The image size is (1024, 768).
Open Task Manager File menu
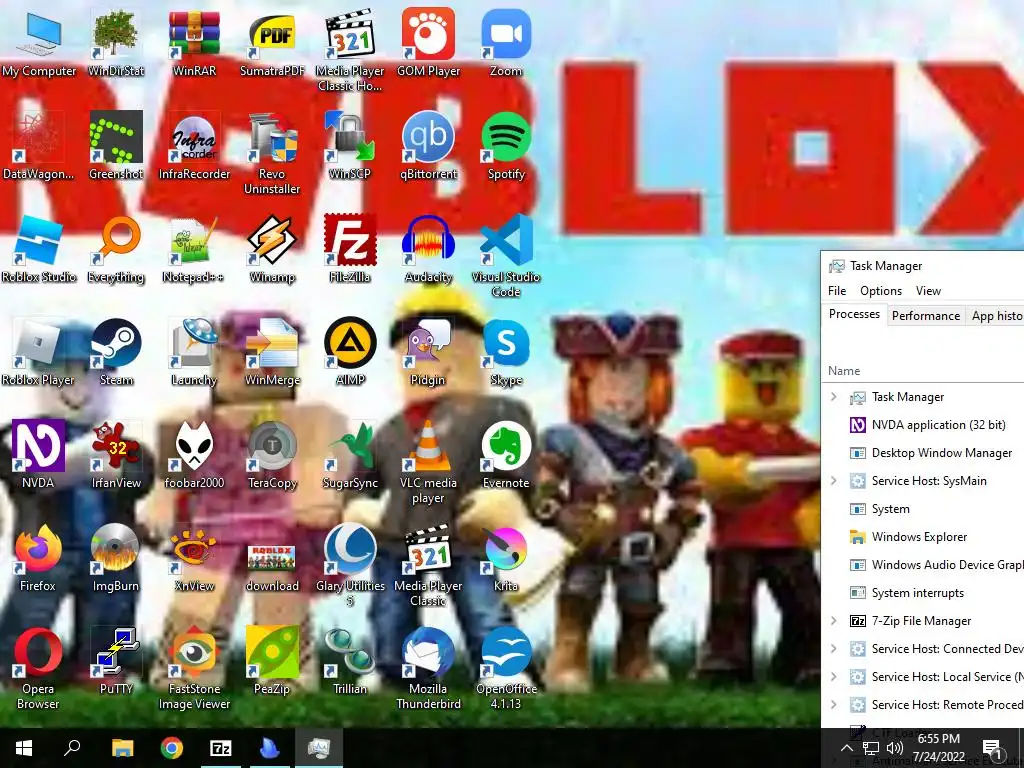pos(837,291)
